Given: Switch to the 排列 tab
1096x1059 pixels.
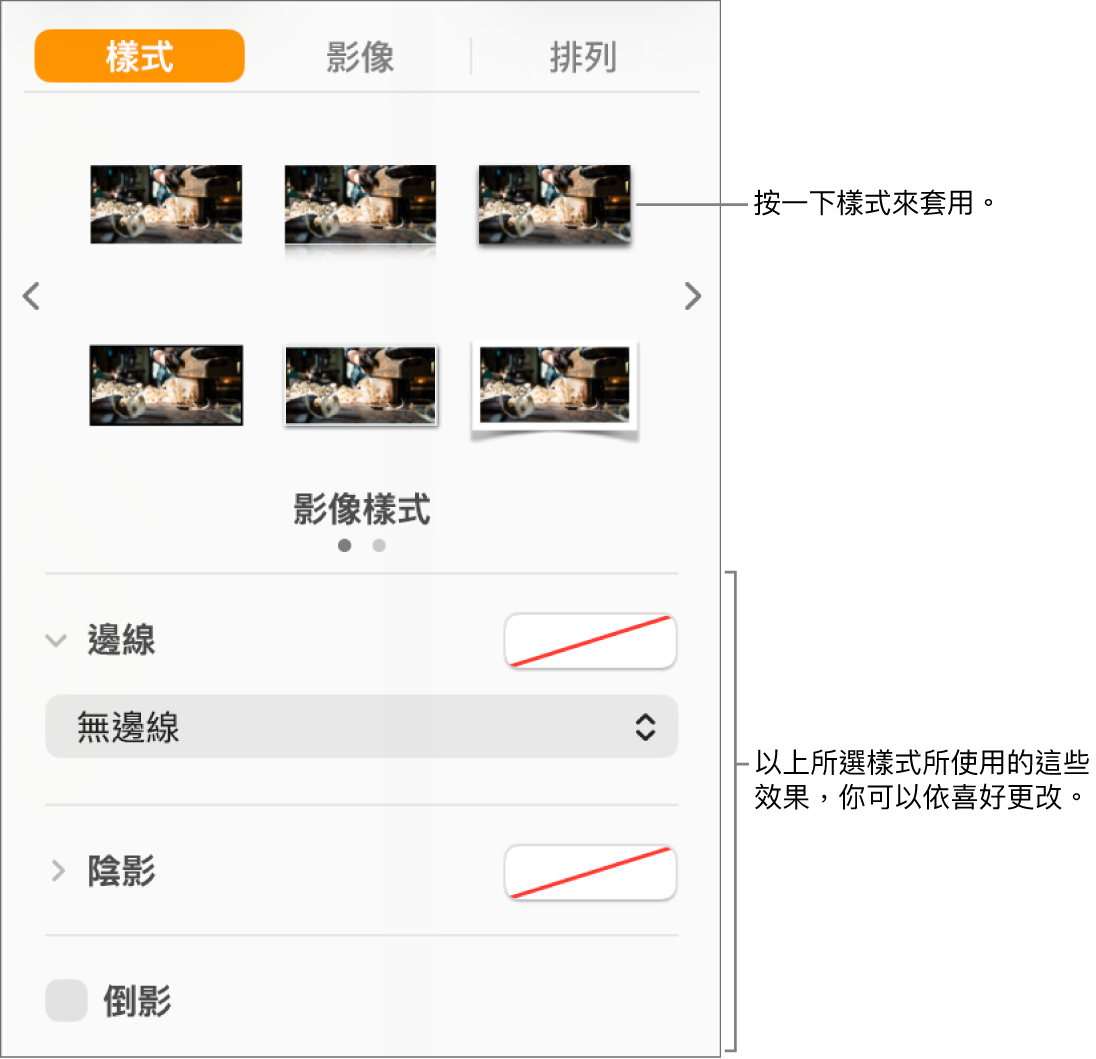Looking at the screenshot, I should pos(583,57).
